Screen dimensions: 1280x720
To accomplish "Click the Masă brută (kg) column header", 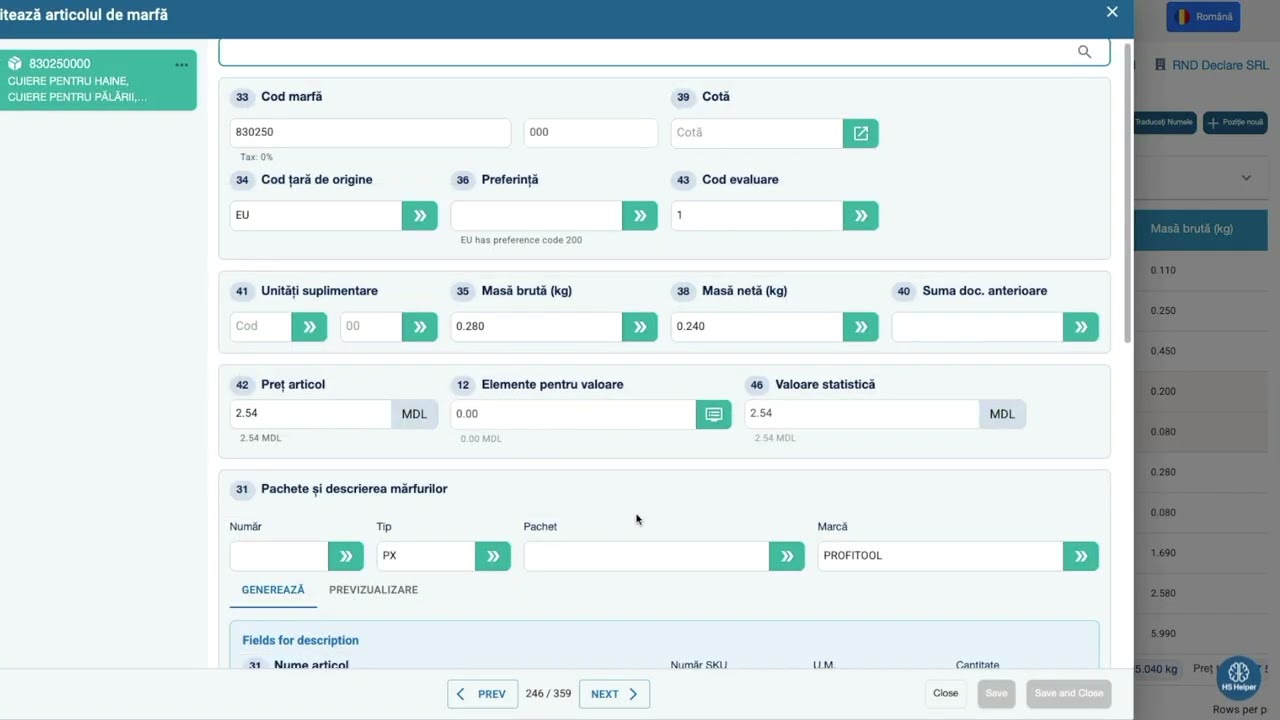I will point(1192,229).
